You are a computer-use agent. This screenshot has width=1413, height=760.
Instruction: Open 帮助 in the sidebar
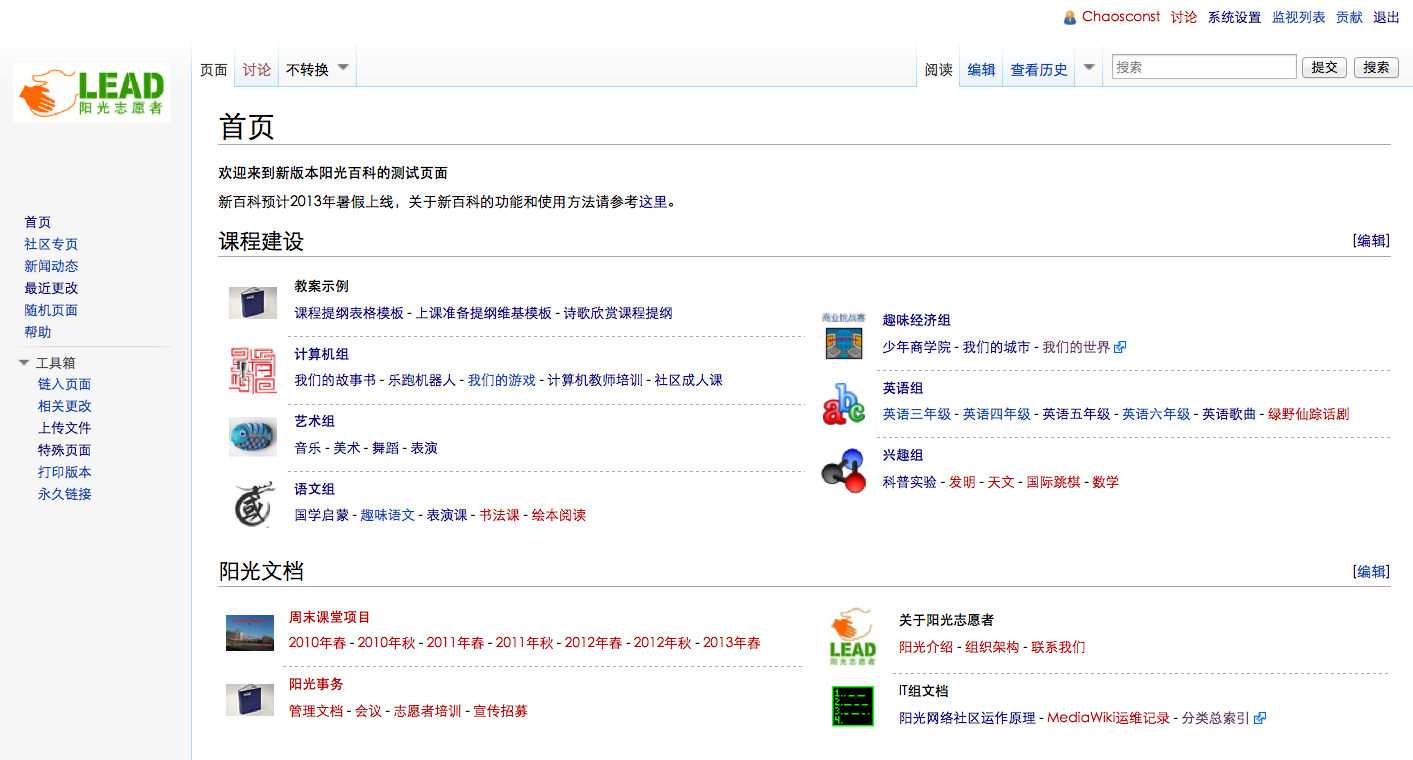pyautogui.click(x=37, y=332)
